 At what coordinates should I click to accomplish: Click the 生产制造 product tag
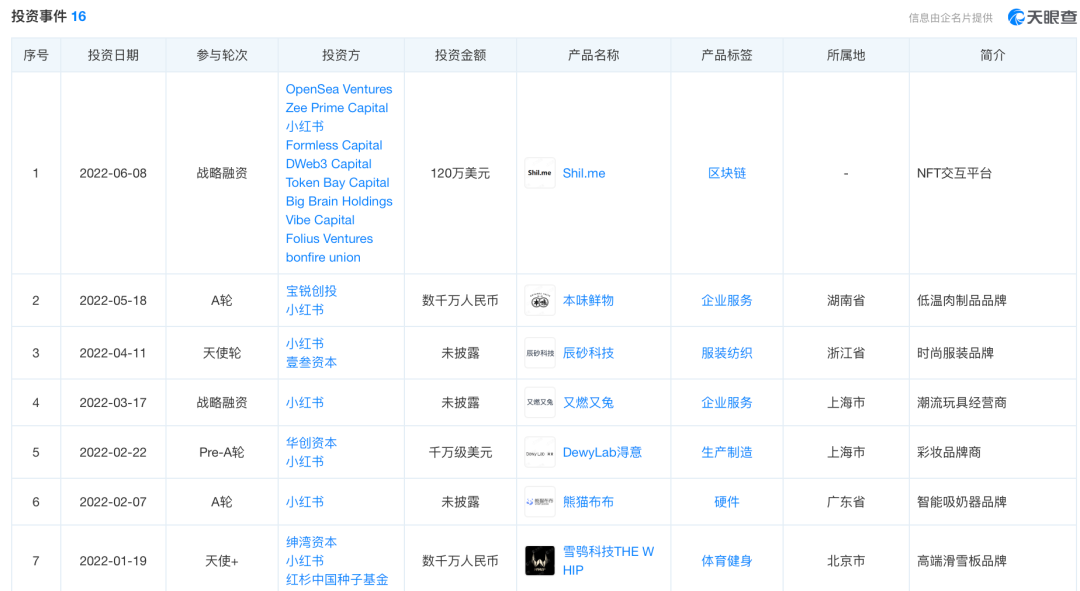coord(727,452)
